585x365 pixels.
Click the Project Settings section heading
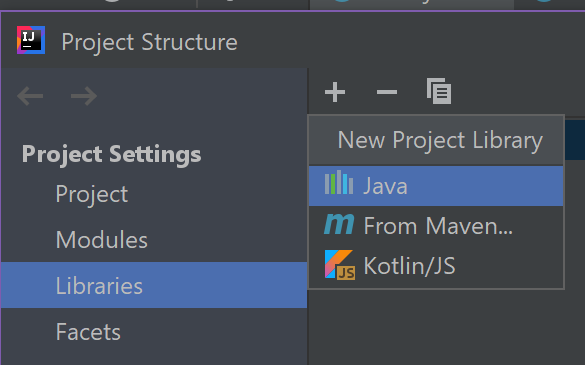pyautogui.click(x=111, y=155)
